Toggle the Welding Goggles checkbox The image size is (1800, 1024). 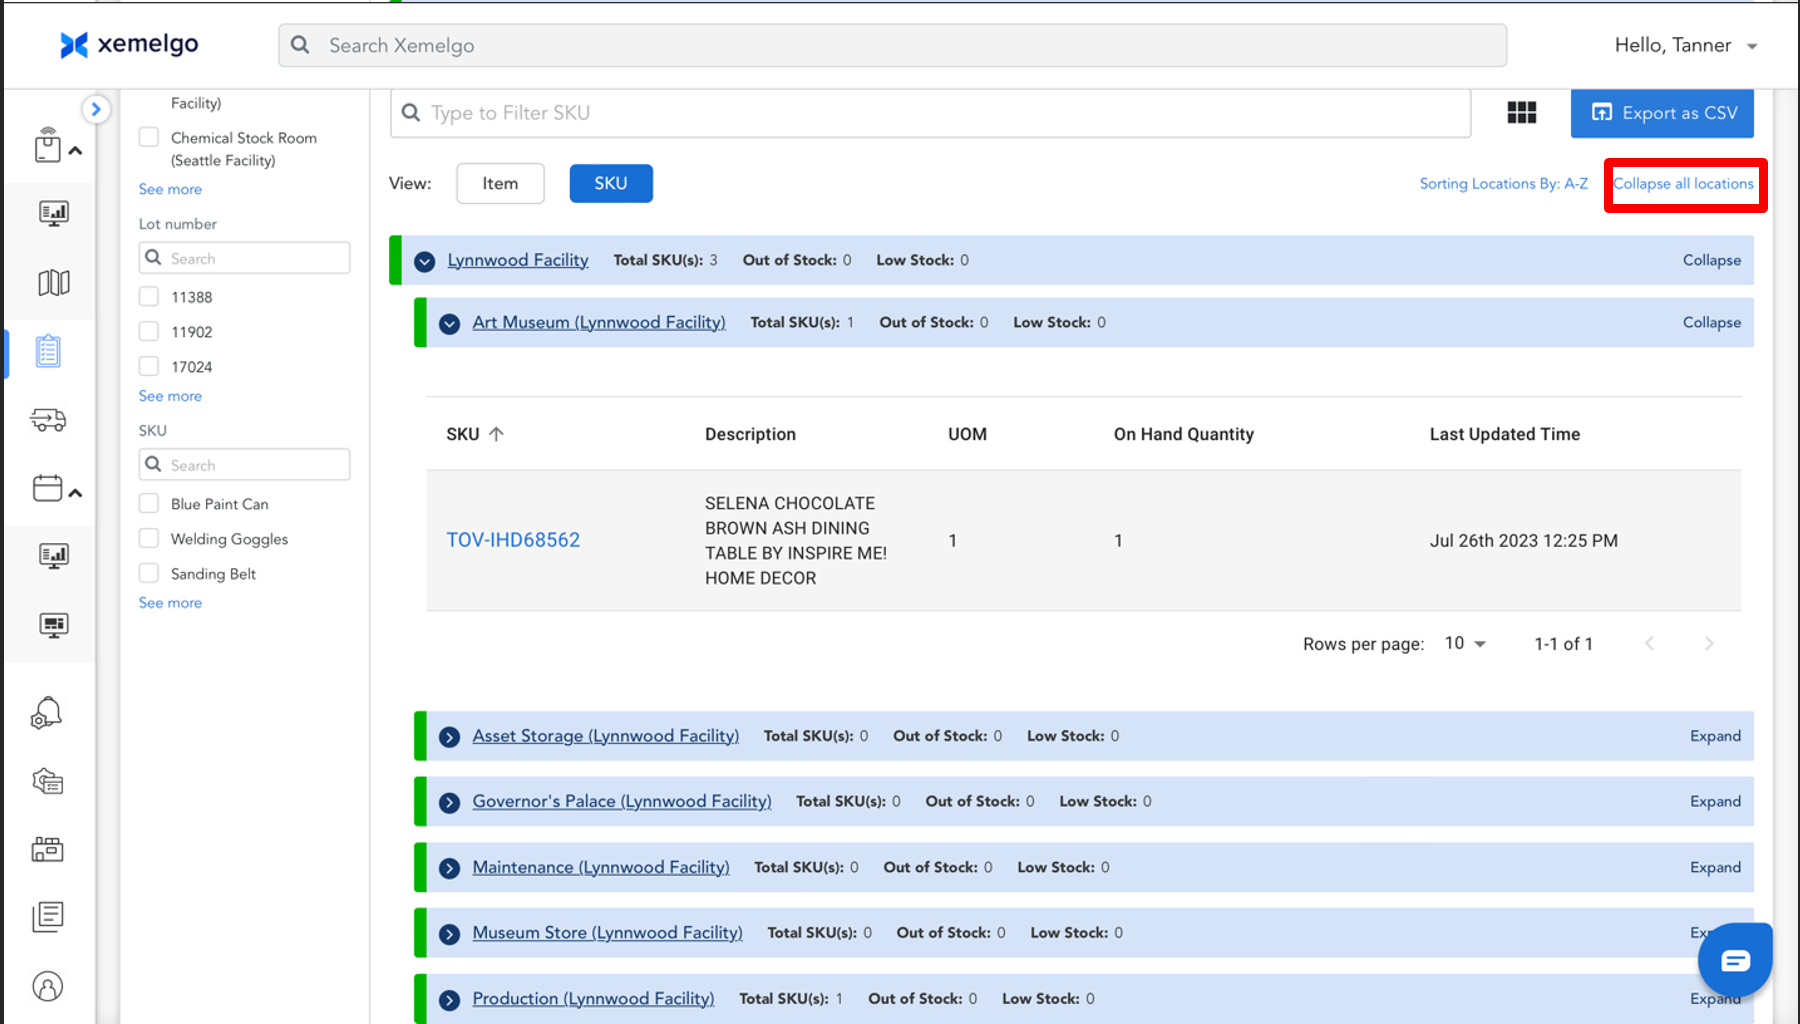[x=149, y=538]
